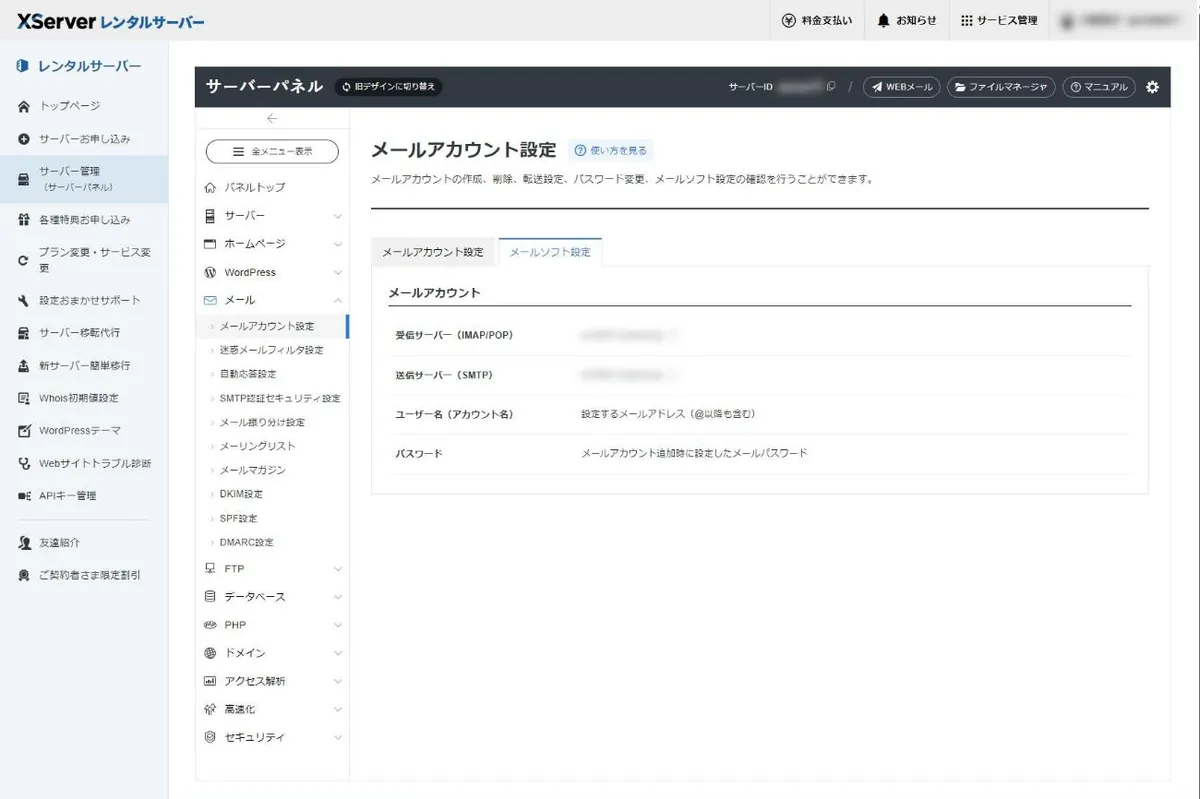Open WEBメール button
Image resolution: width=1200 pixels, height=799 pixels.
click(x=901, y=87)
